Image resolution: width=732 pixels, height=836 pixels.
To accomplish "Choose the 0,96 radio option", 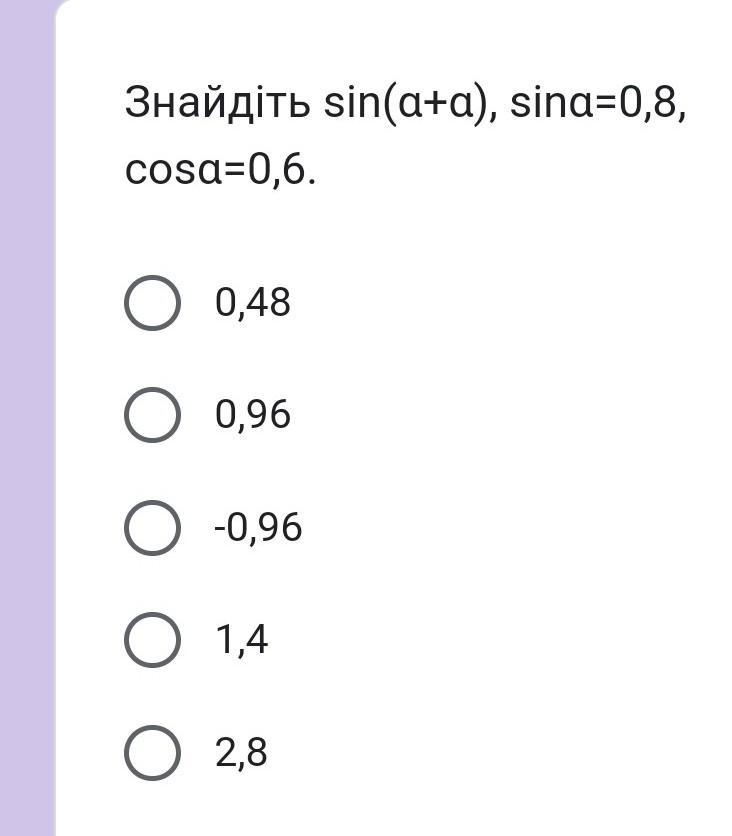I will 153,415.
